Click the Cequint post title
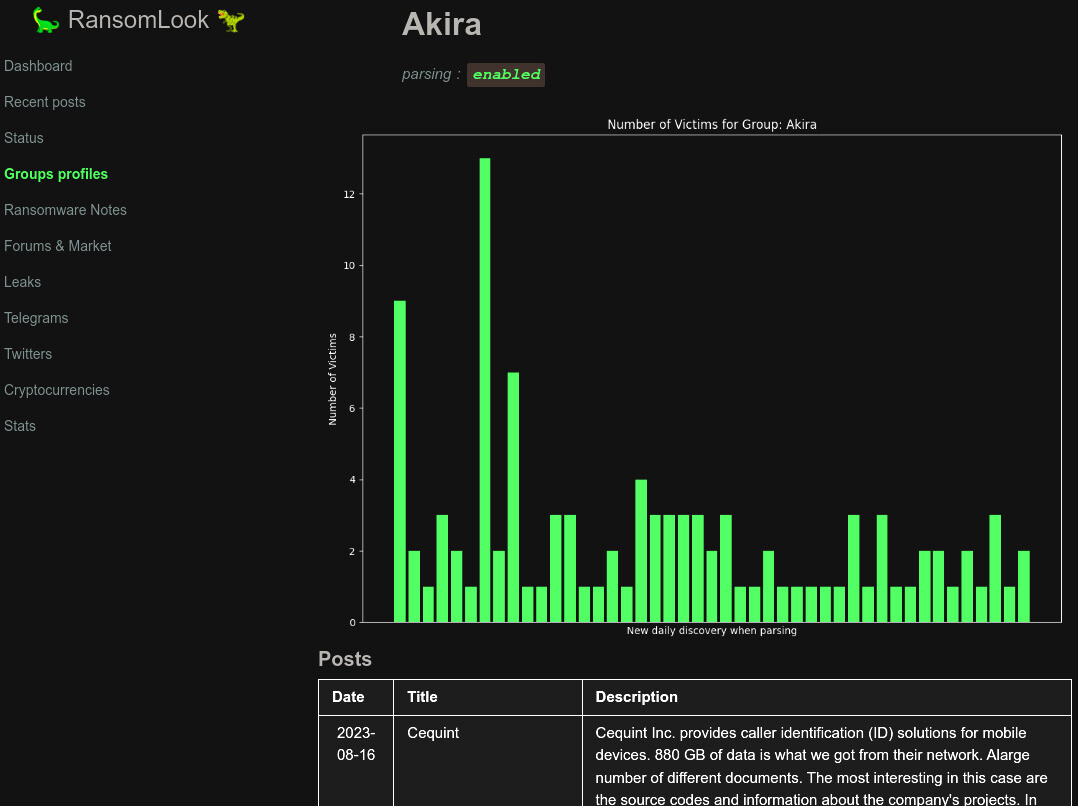Viewport: 1078px width, 806px height. click(433, 733)
